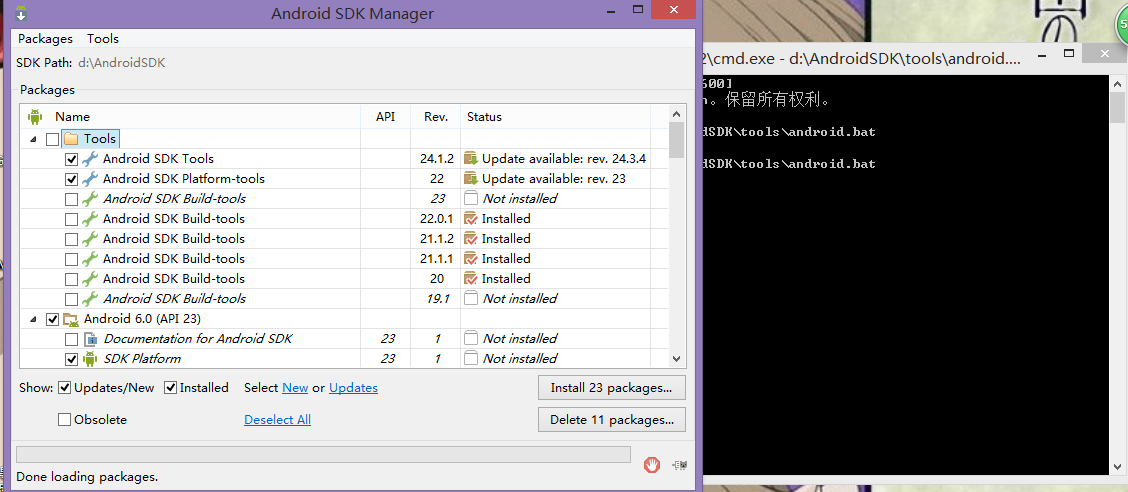Viewport: 1128px width, 492px height.
Task: Click Install 23 packages button
Action: pos(611,388)
